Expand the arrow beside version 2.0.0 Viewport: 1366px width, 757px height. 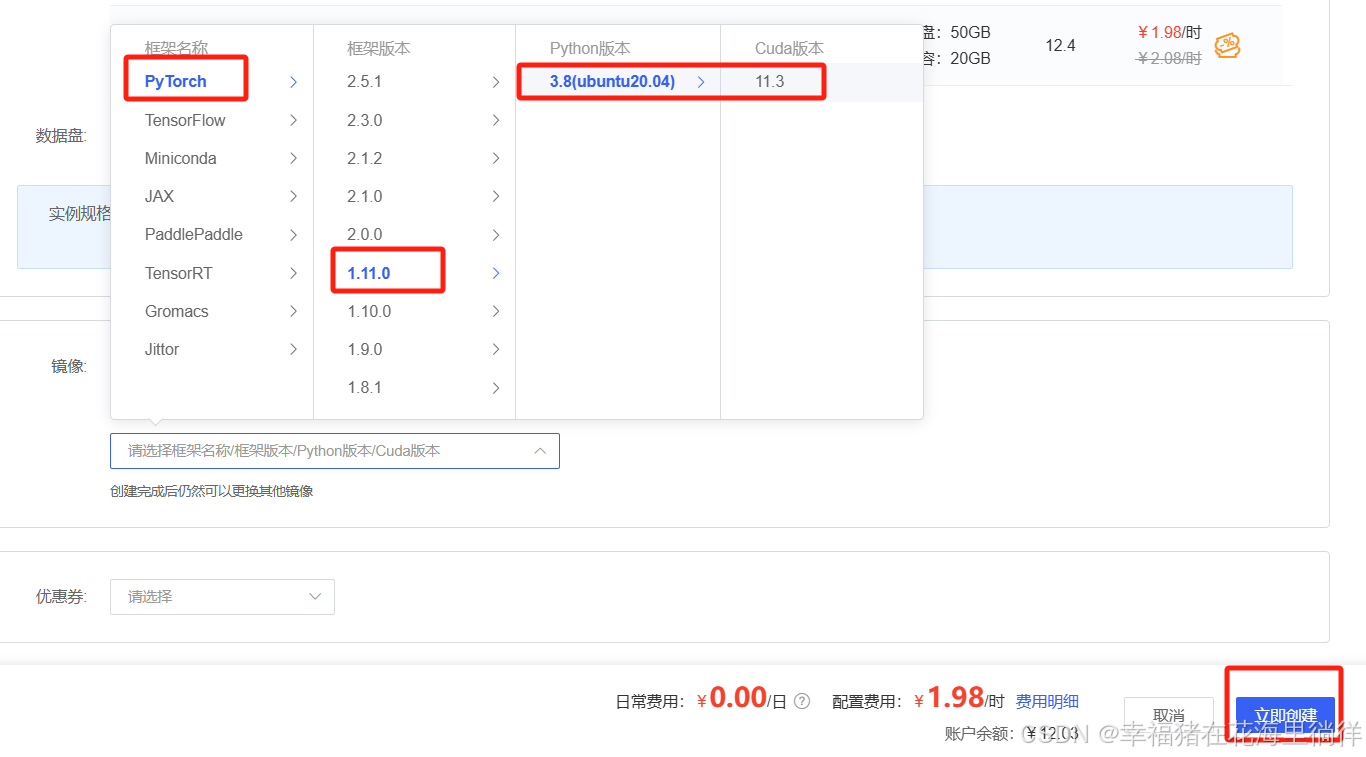tap(496, 234)
